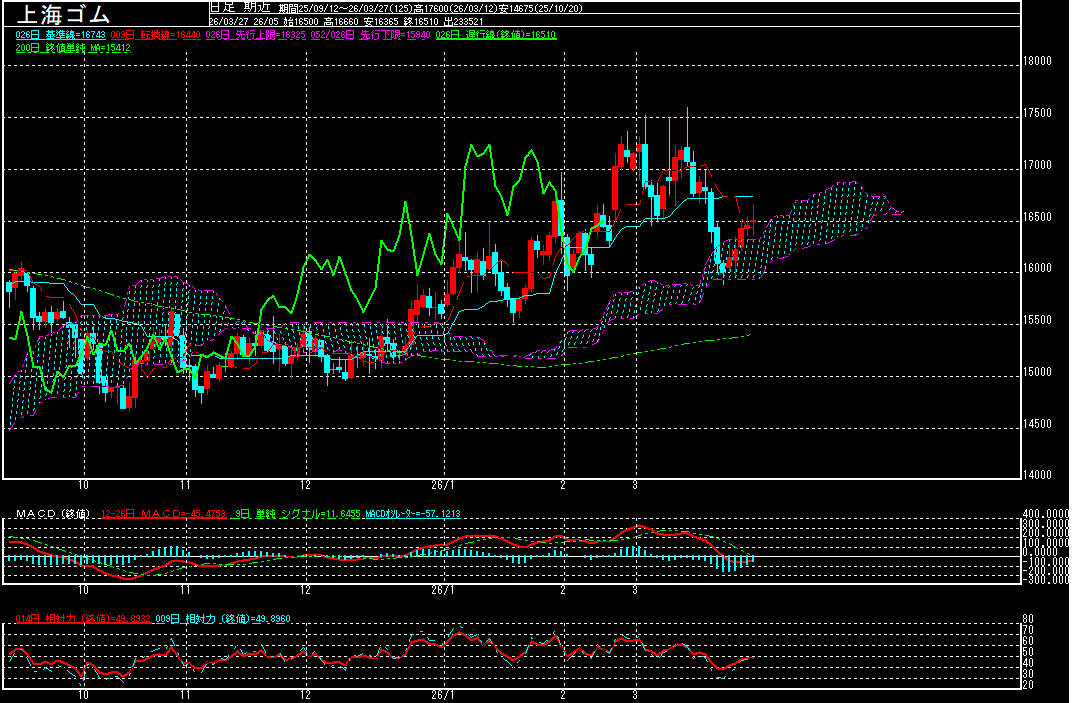The width and height of the screenshot is (1080, 703).
Task: Click the 14000 price axis label
Action: click(x=1039, y=475)
